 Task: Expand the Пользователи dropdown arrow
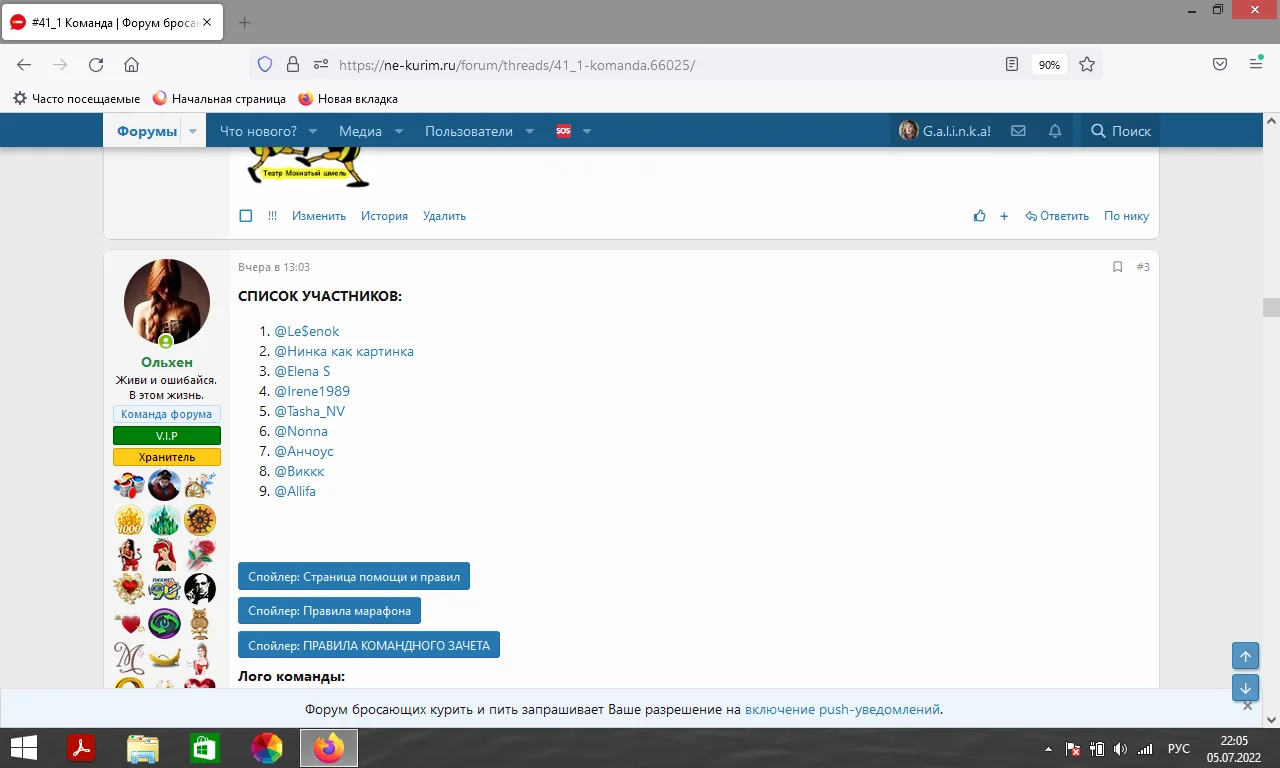click(x=530, y=131)
